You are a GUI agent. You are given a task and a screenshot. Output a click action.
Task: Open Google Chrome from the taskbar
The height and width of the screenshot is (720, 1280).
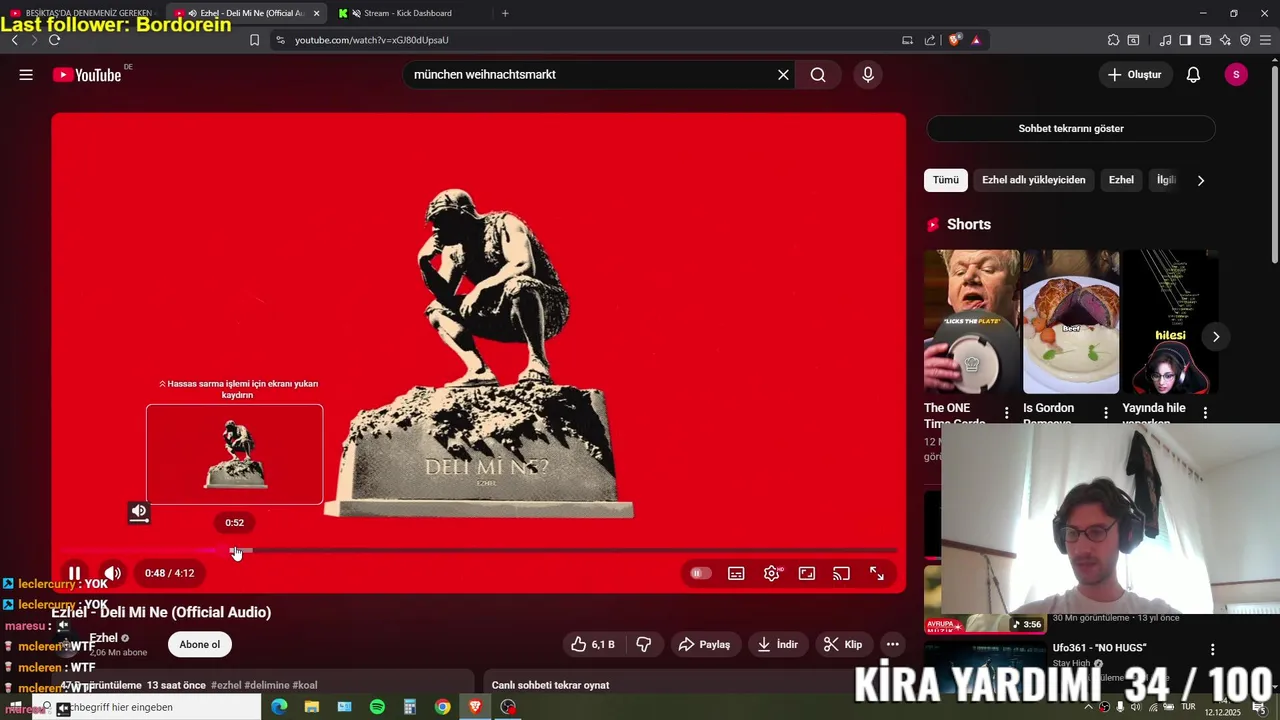coord(442,707)
